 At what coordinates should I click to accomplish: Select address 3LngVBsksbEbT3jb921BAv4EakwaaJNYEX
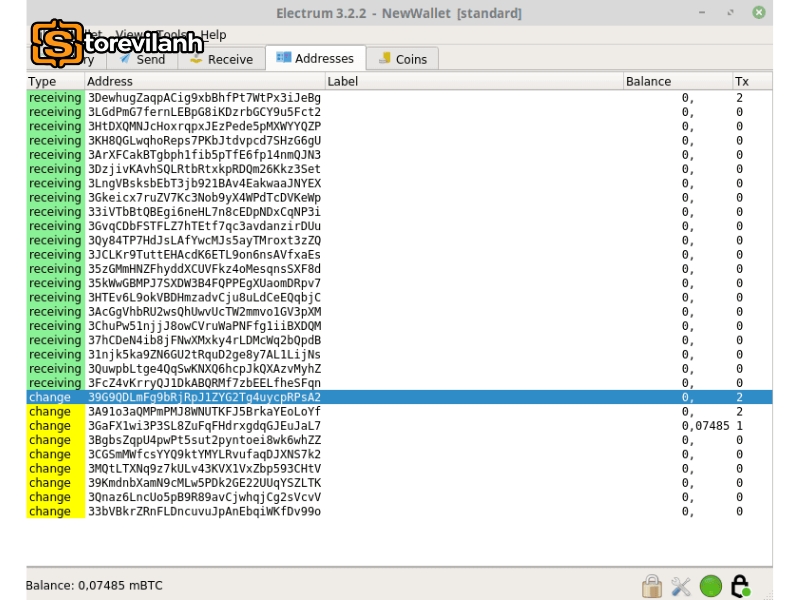coord(204,183)
